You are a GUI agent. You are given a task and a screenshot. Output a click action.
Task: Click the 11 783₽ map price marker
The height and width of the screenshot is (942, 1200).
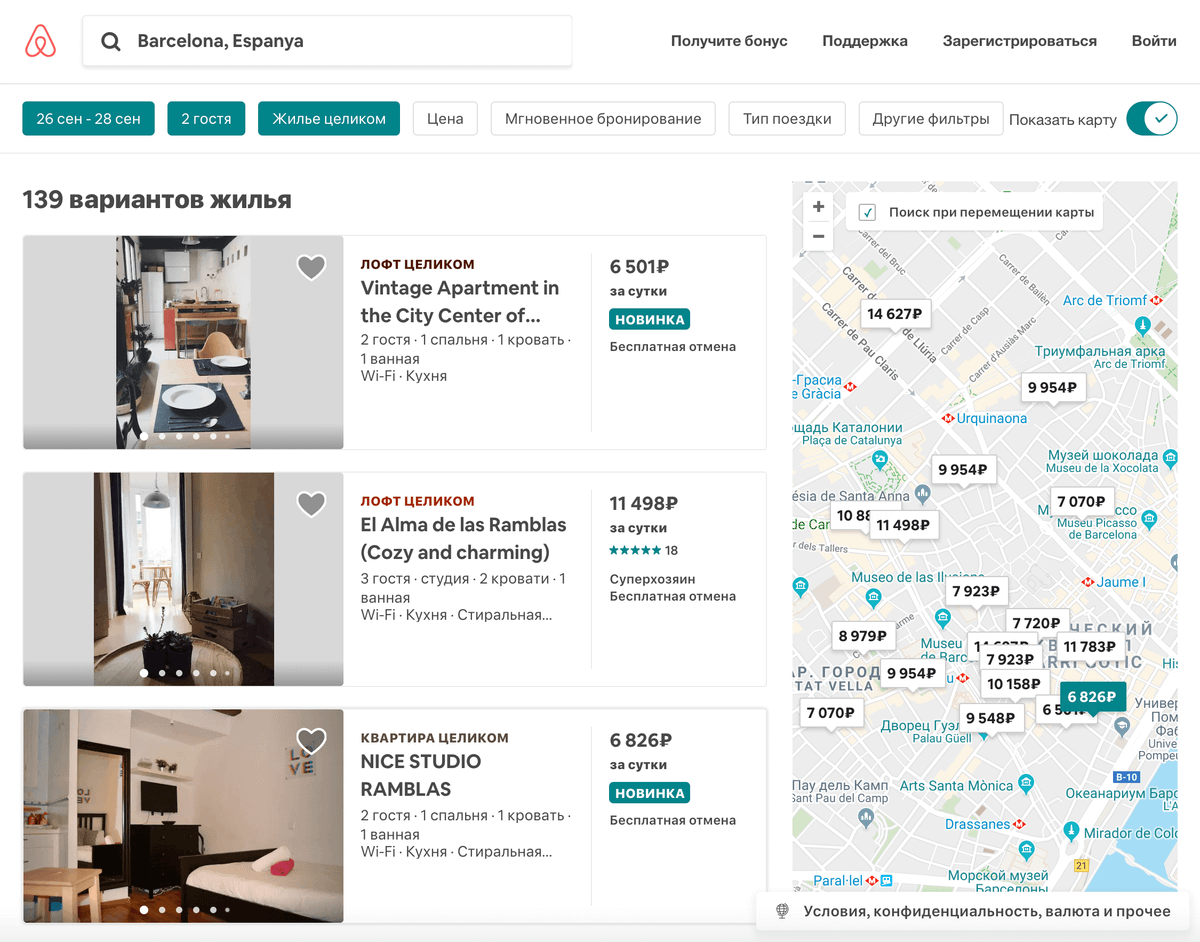(1089, 646)
